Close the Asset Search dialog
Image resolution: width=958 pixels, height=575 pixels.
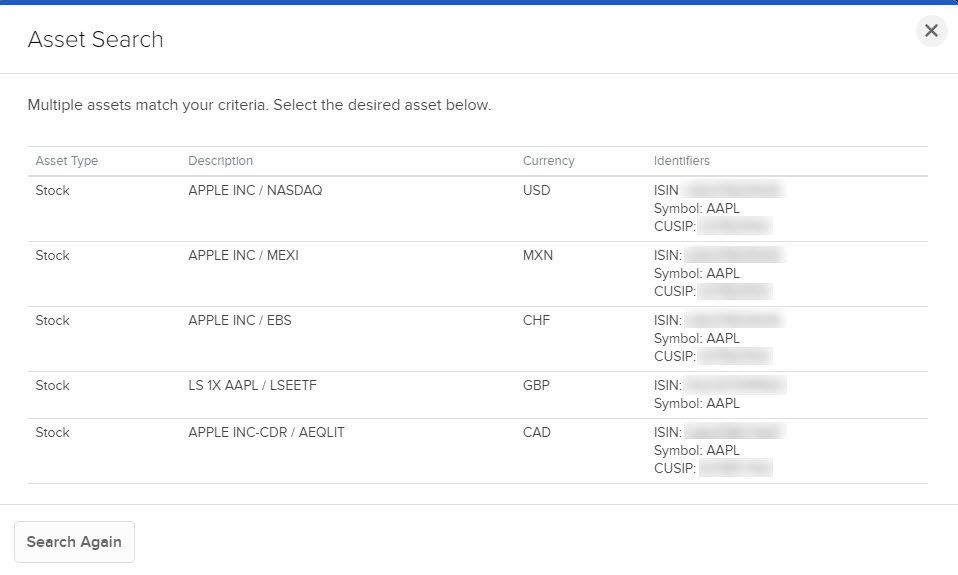coord(931,31)
